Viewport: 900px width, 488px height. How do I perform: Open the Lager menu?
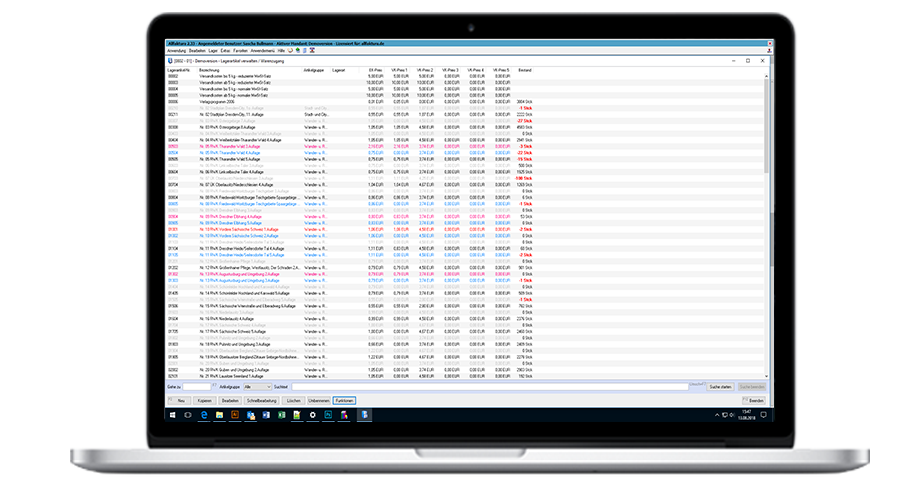(x=214, y=50)
